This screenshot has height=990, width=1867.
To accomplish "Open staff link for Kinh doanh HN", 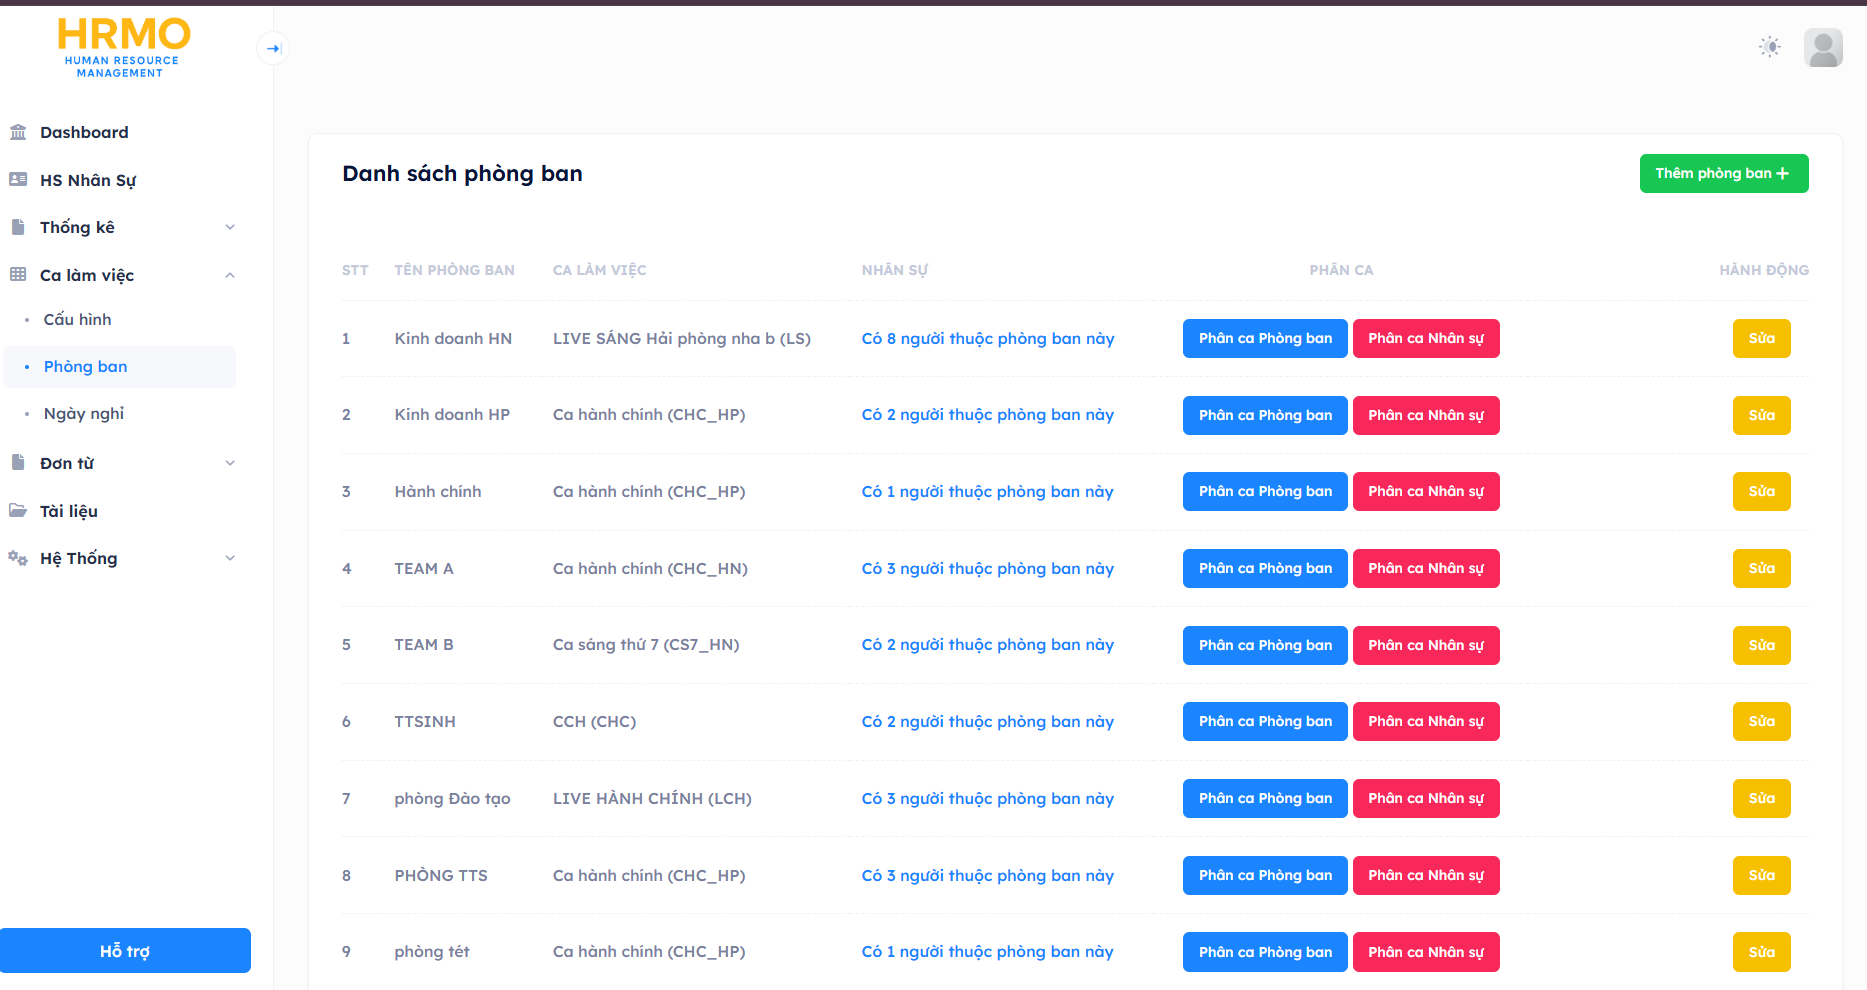I will 987,339.
